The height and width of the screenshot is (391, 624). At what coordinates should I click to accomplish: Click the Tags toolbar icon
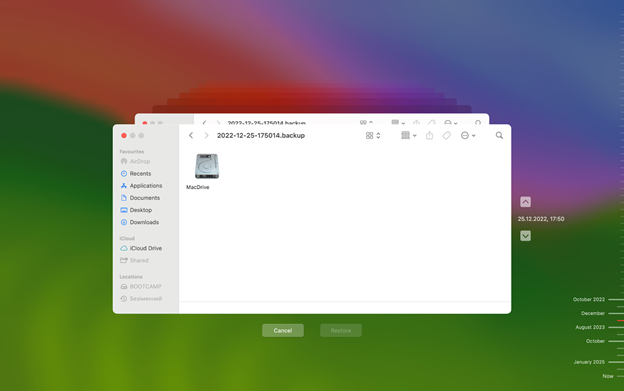447,136
